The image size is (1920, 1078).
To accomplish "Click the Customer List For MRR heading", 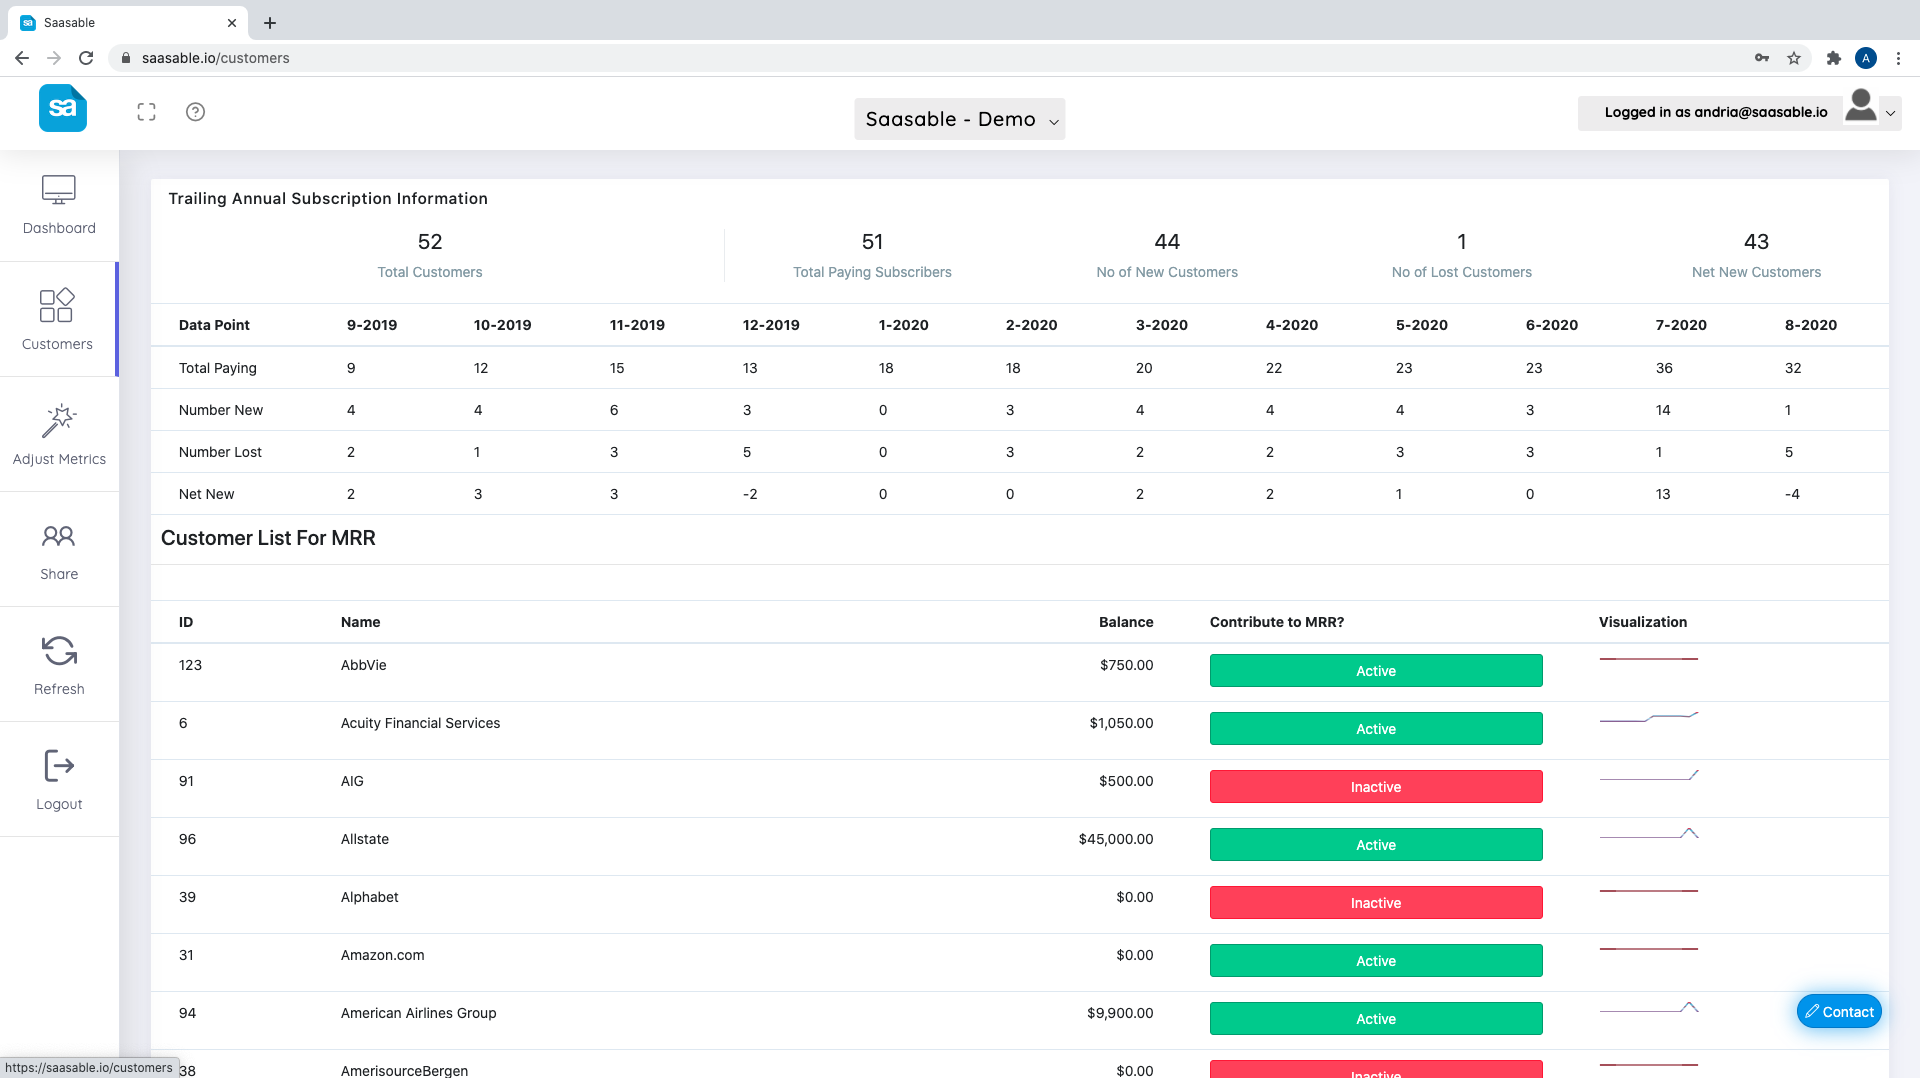I will 268,538.
